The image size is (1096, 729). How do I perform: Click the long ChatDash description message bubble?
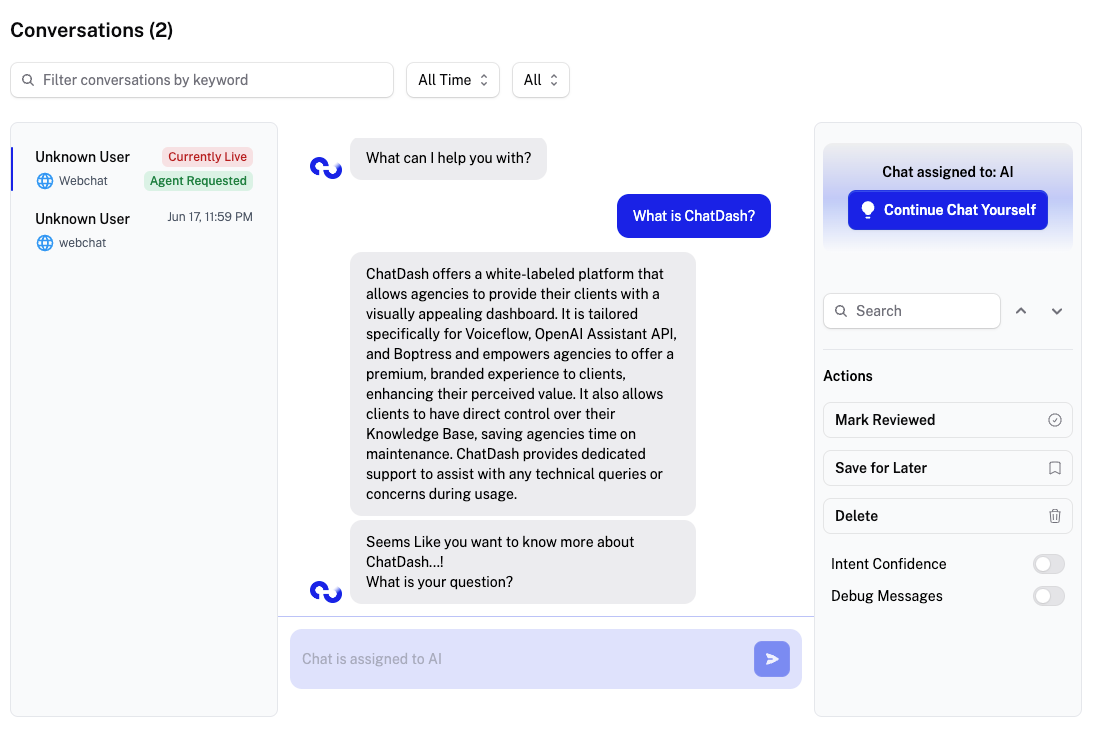click(523, 384)
